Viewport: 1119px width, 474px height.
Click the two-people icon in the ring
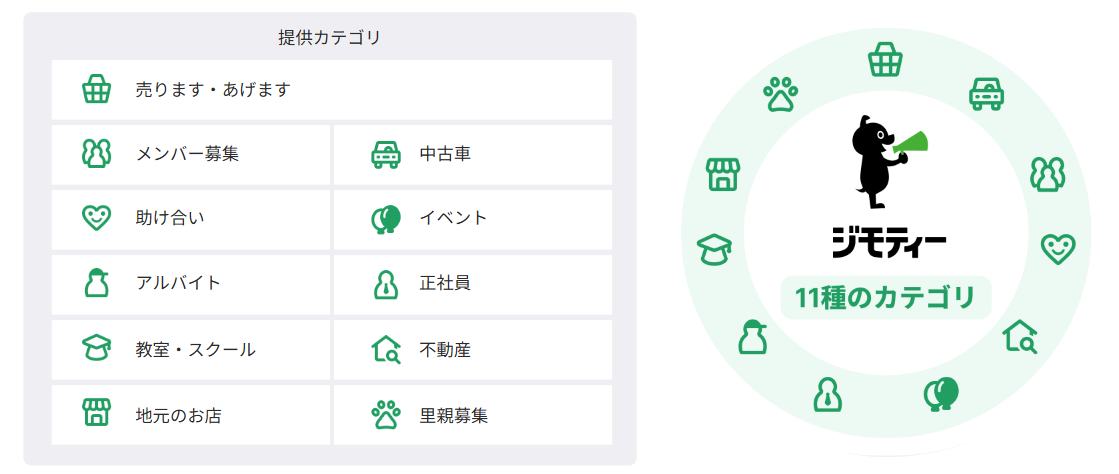(x=1047, y=174)
